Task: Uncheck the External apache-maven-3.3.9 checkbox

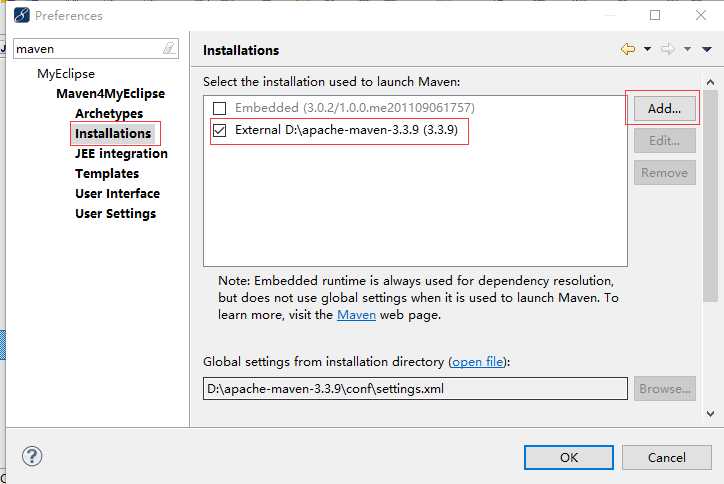Action: click(219, 130)
